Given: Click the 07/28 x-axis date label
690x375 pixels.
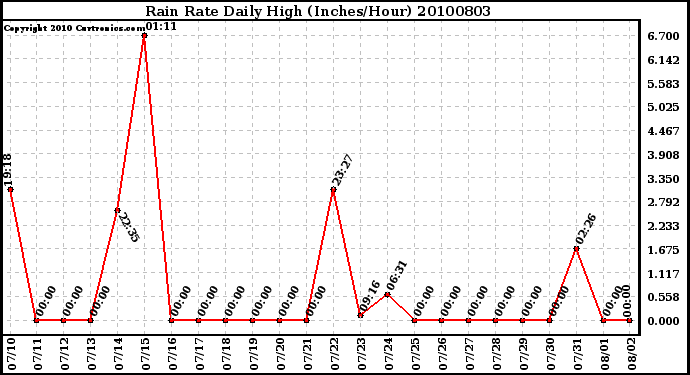Looking at the screenshot, I should coord(497,354).
